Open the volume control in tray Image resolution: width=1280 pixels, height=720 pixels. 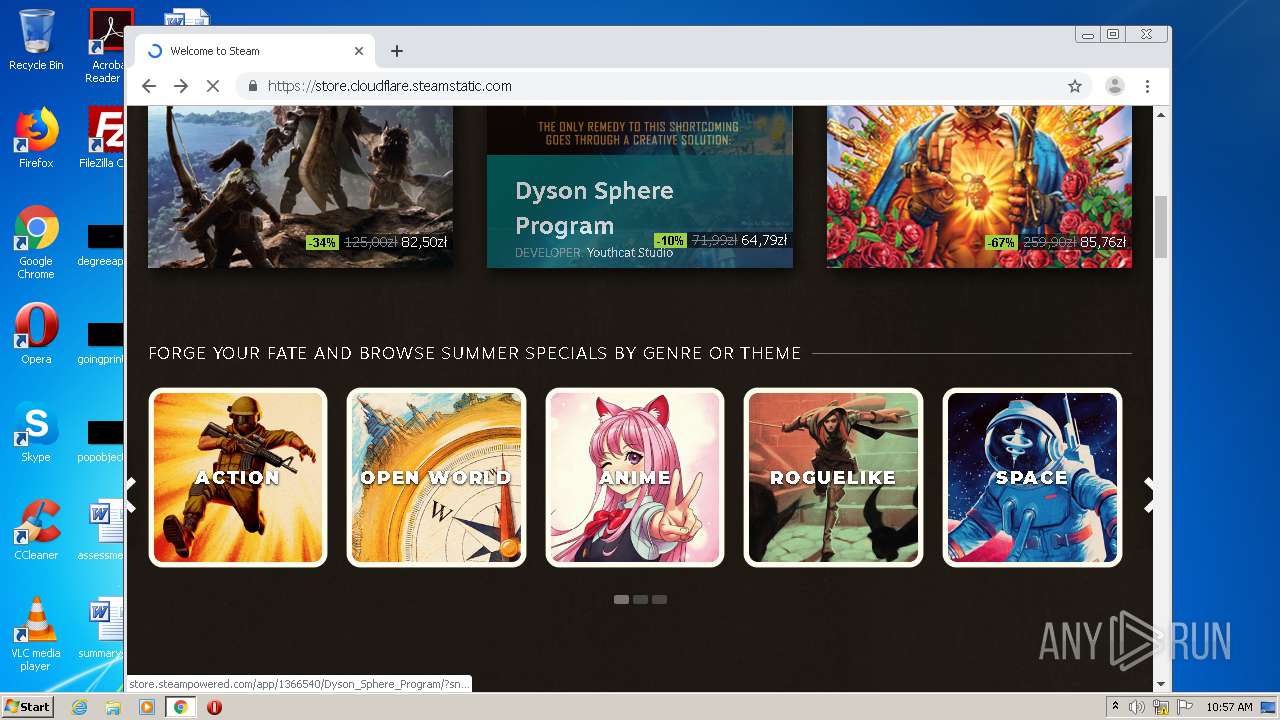[x=1137, y=707]
